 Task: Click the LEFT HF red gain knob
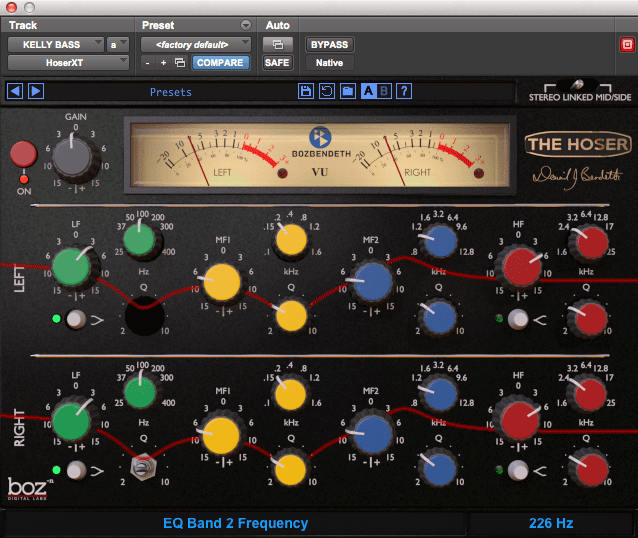521,267
